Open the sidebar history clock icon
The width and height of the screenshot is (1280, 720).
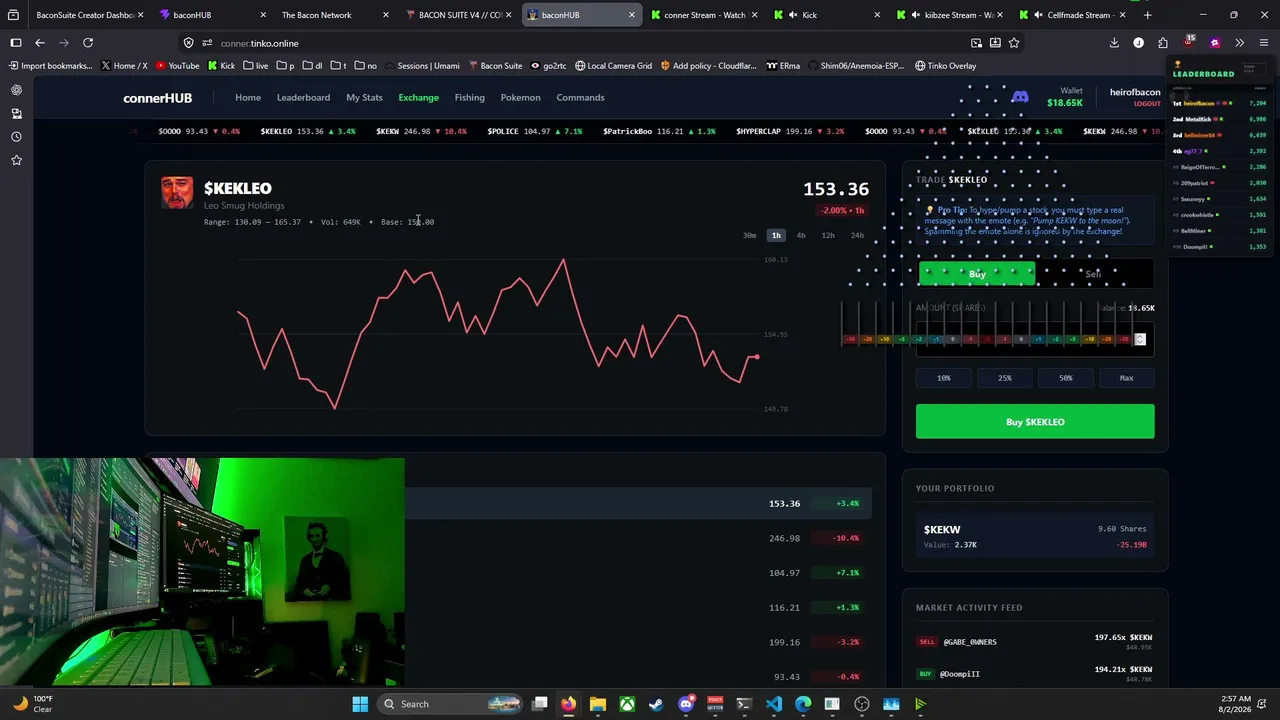click(16, 137)
